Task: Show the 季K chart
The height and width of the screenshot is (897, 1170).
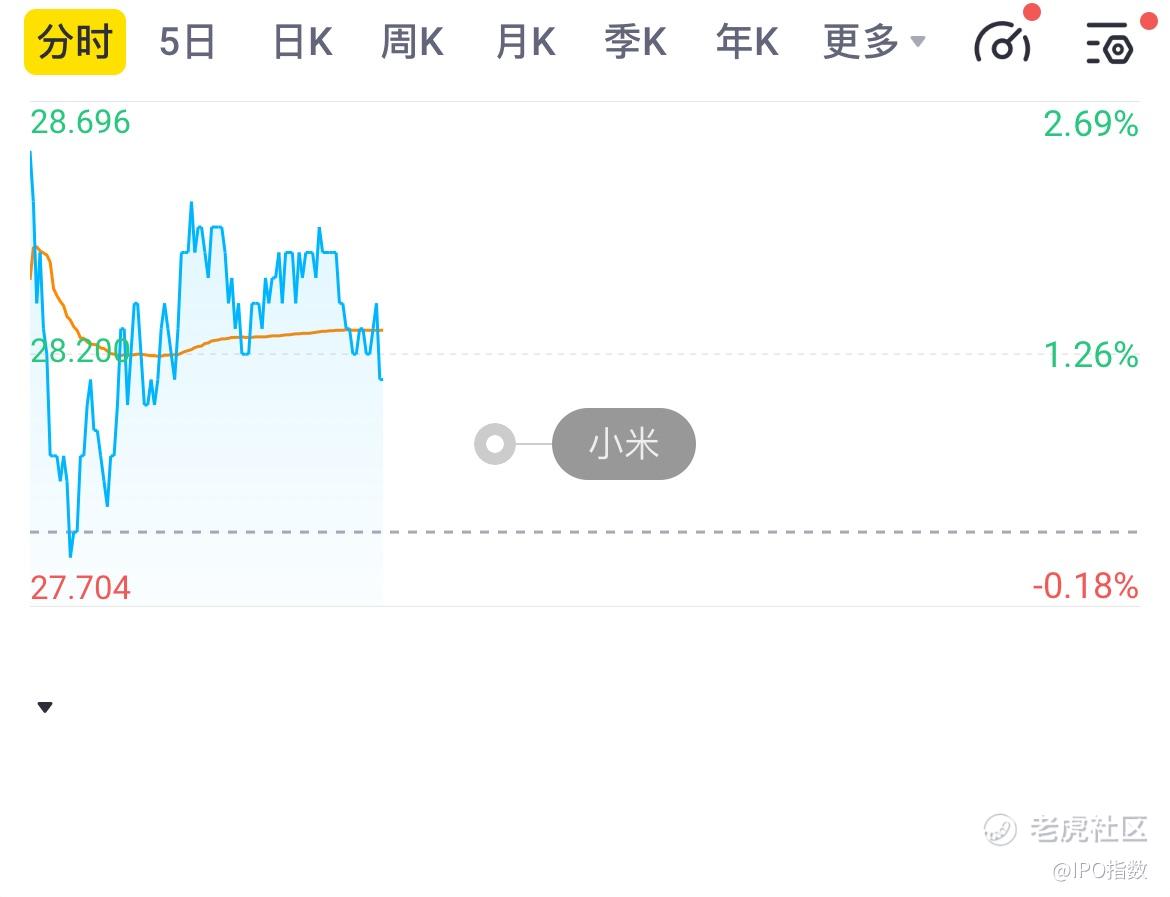Action: (x=635, y=43)
